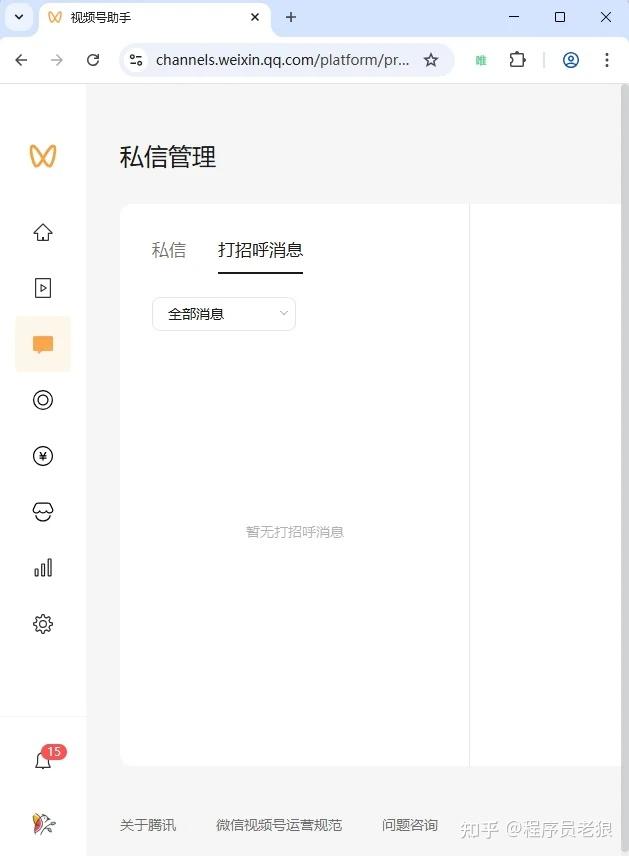The height and width of the screenshot is (856, 629).
Task: Open the shop storefront icon
Action: pos(43,512)
